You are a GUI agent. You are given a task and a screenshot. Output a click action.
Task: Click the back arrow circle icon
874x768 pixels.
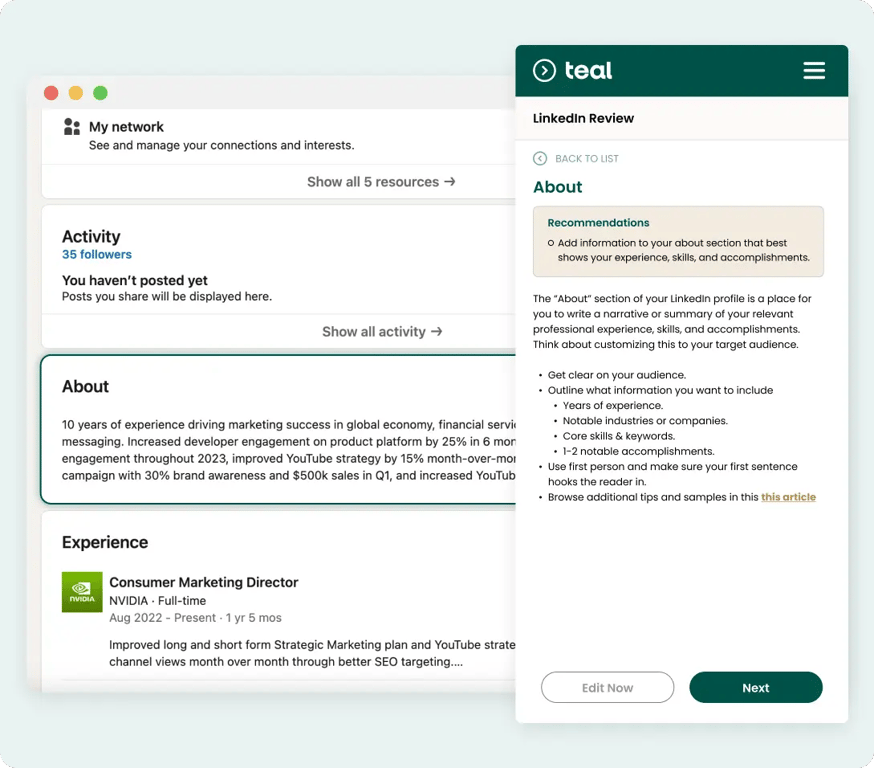point(540,158)
